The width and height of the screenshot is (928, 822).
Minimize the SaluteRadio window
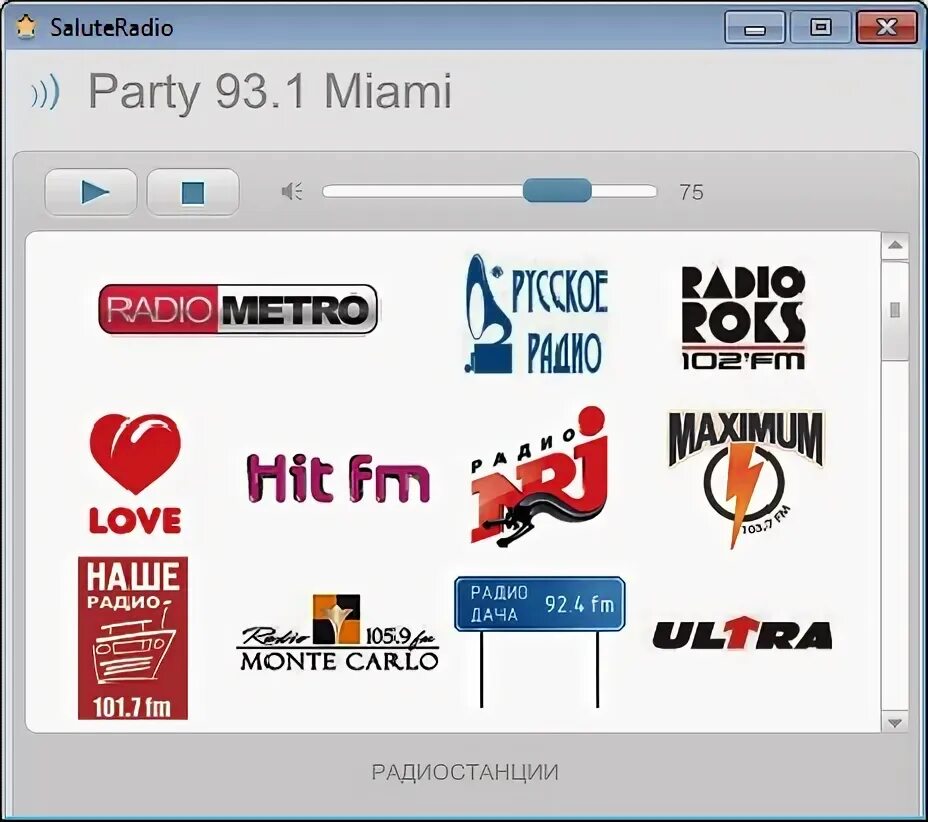(755, 27)
